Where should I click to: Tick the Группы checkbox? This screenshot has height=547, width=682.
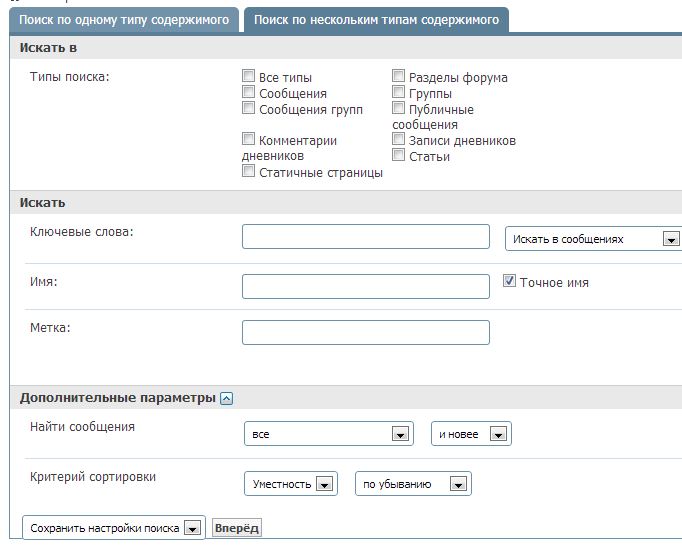point(398,92)
